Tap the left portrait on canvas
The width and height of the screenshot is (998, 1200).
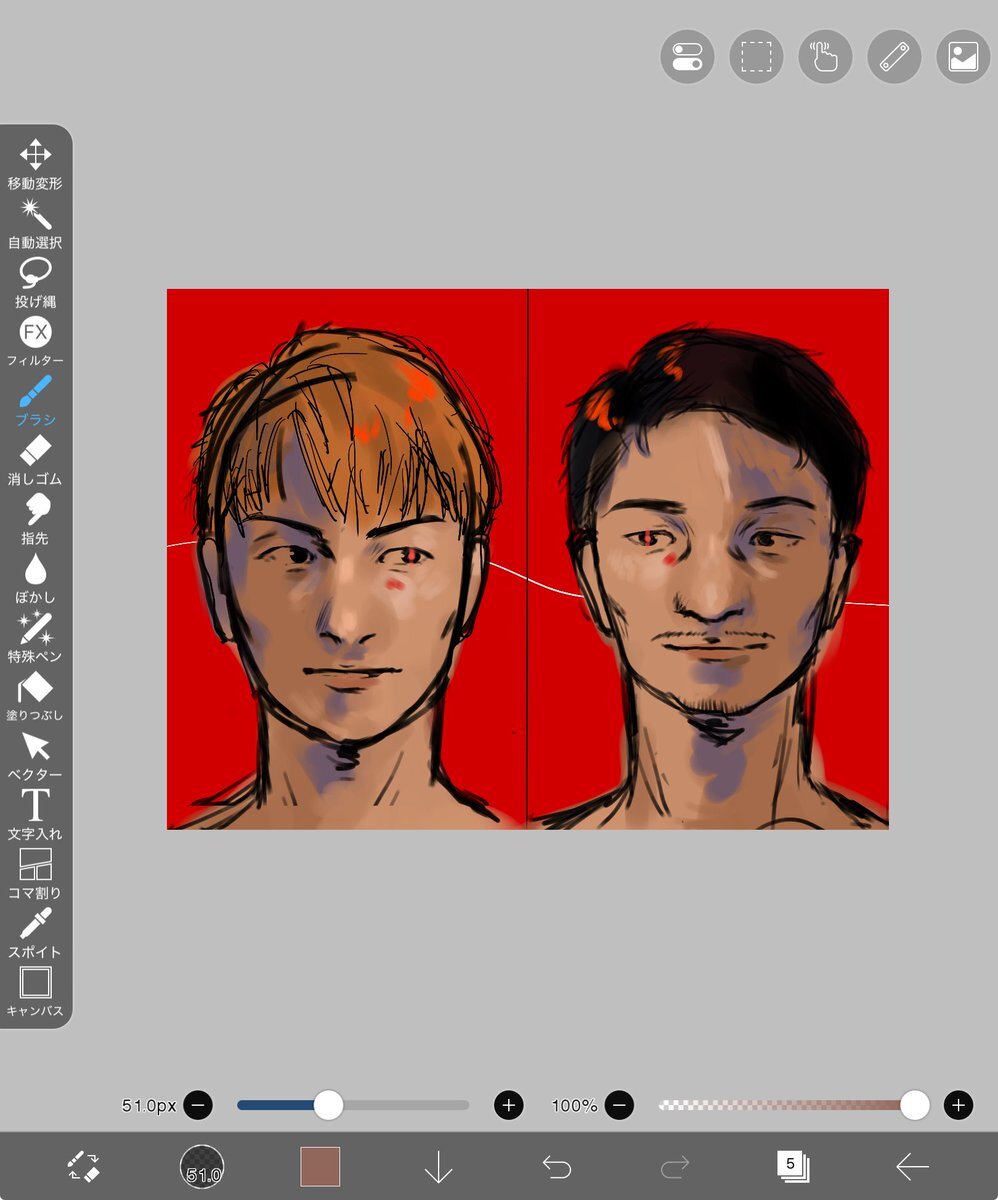pos(347,560)
